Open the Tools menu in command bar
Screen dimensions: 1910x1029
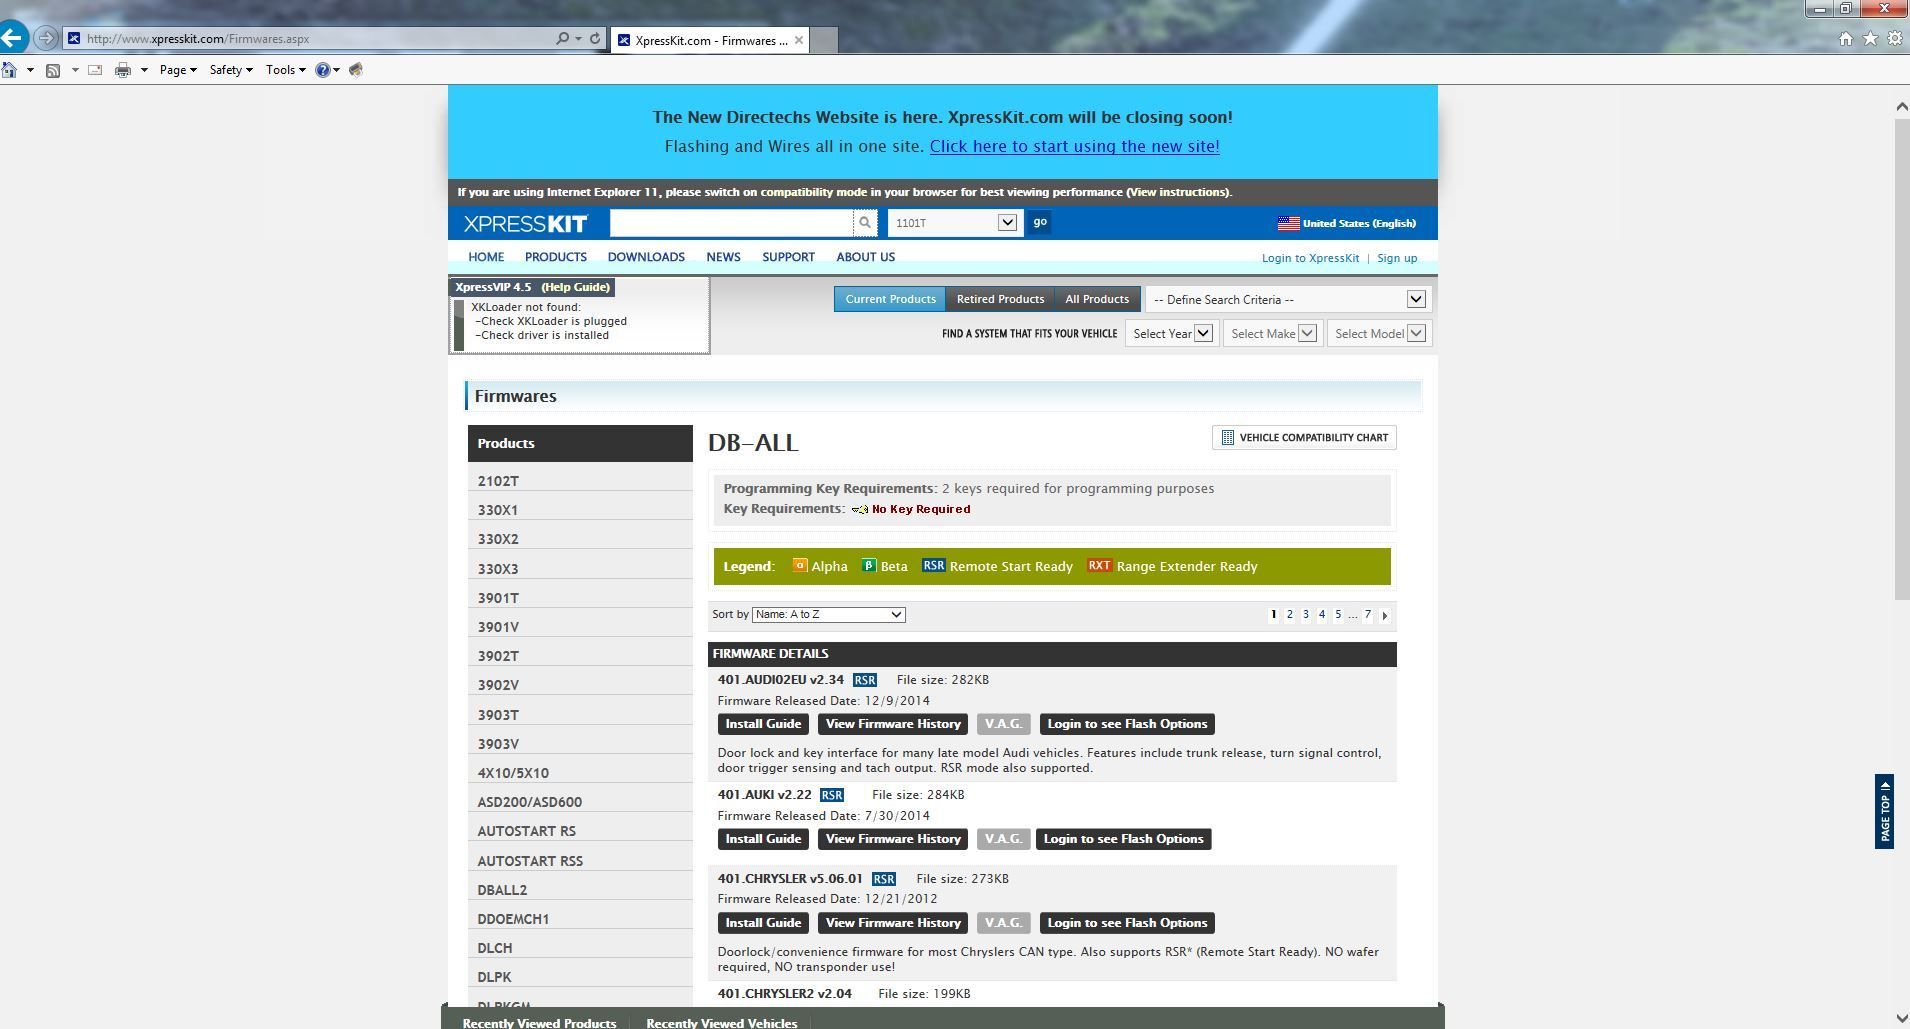[285, 70]
